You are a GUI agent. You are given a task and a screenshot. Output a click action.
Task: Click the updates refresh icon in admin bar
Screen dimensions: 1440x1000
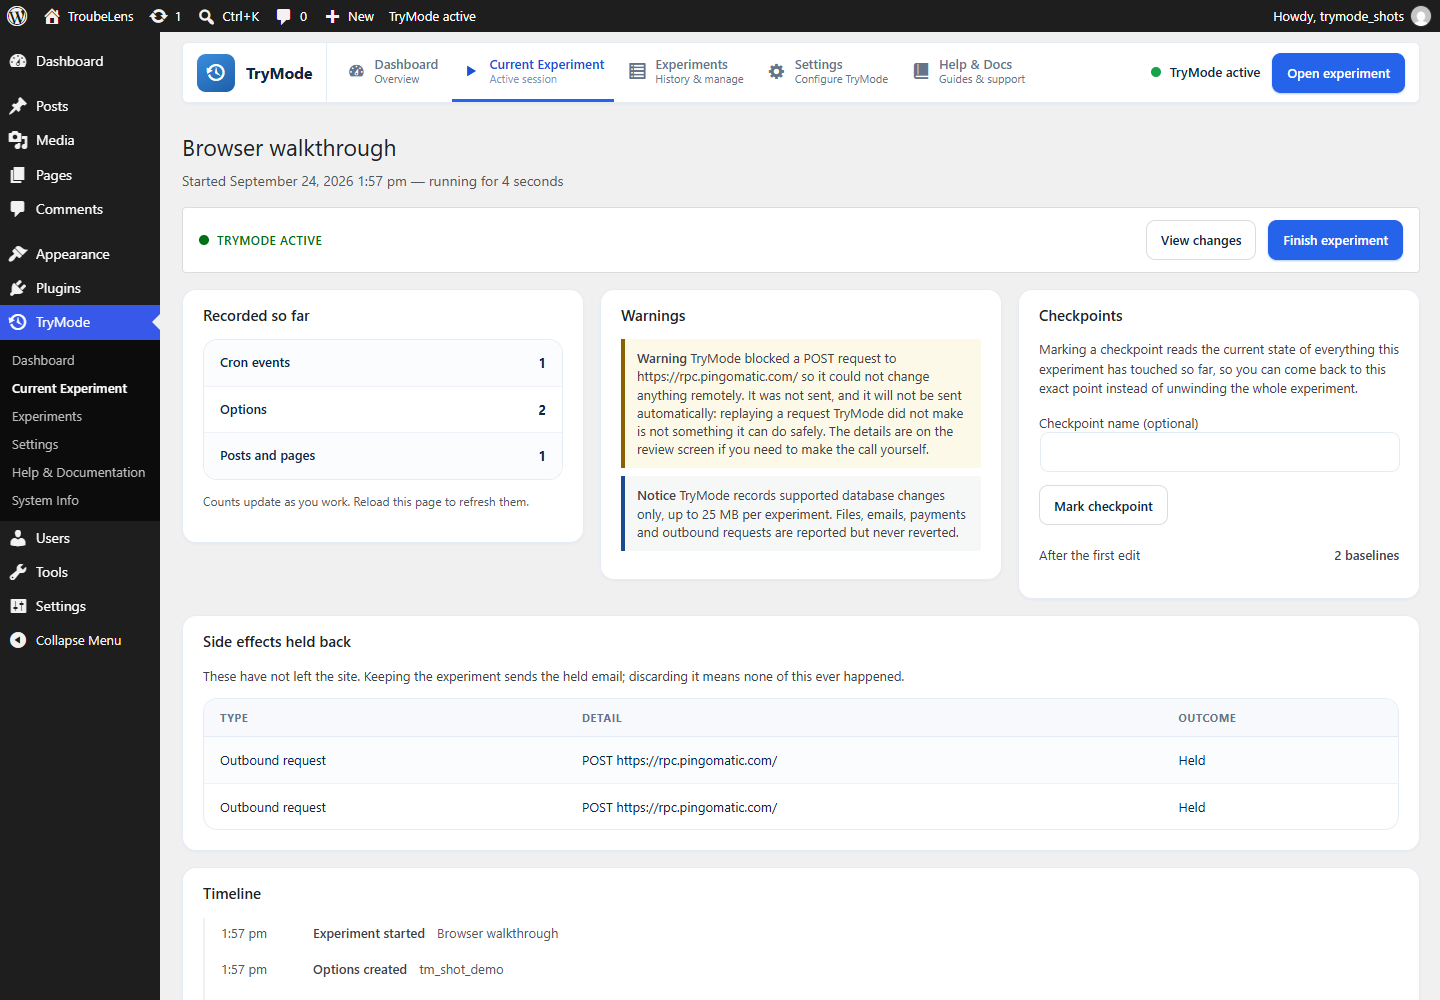158,16
